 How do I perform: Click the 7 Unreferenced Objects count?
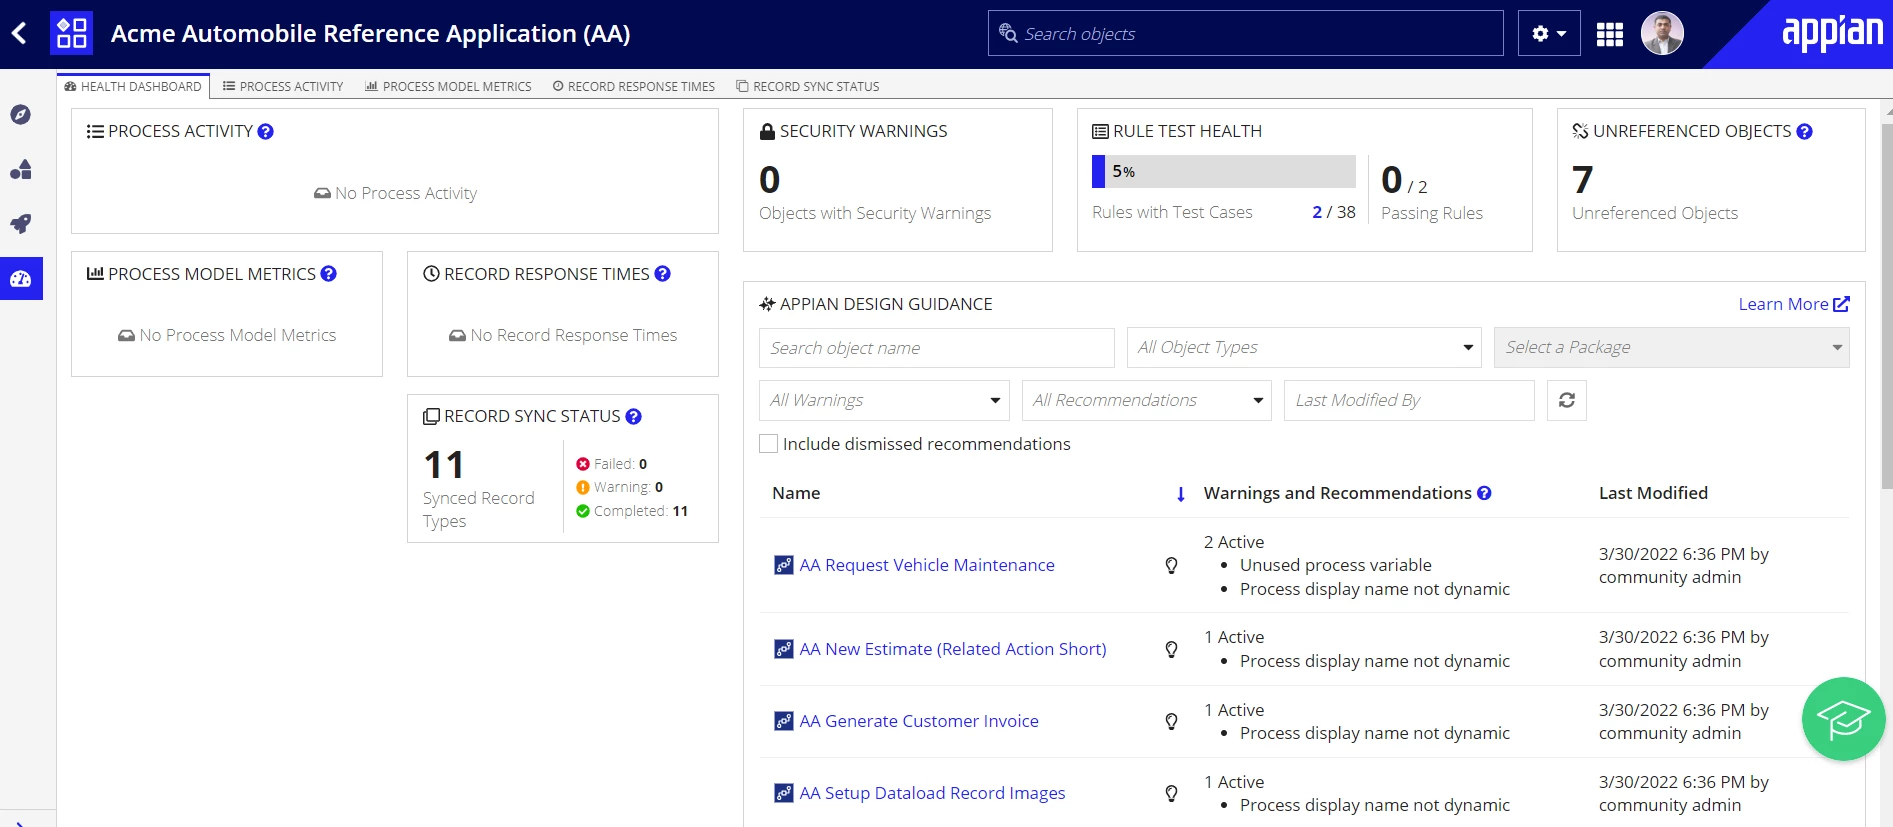[x=1582, y=180]
